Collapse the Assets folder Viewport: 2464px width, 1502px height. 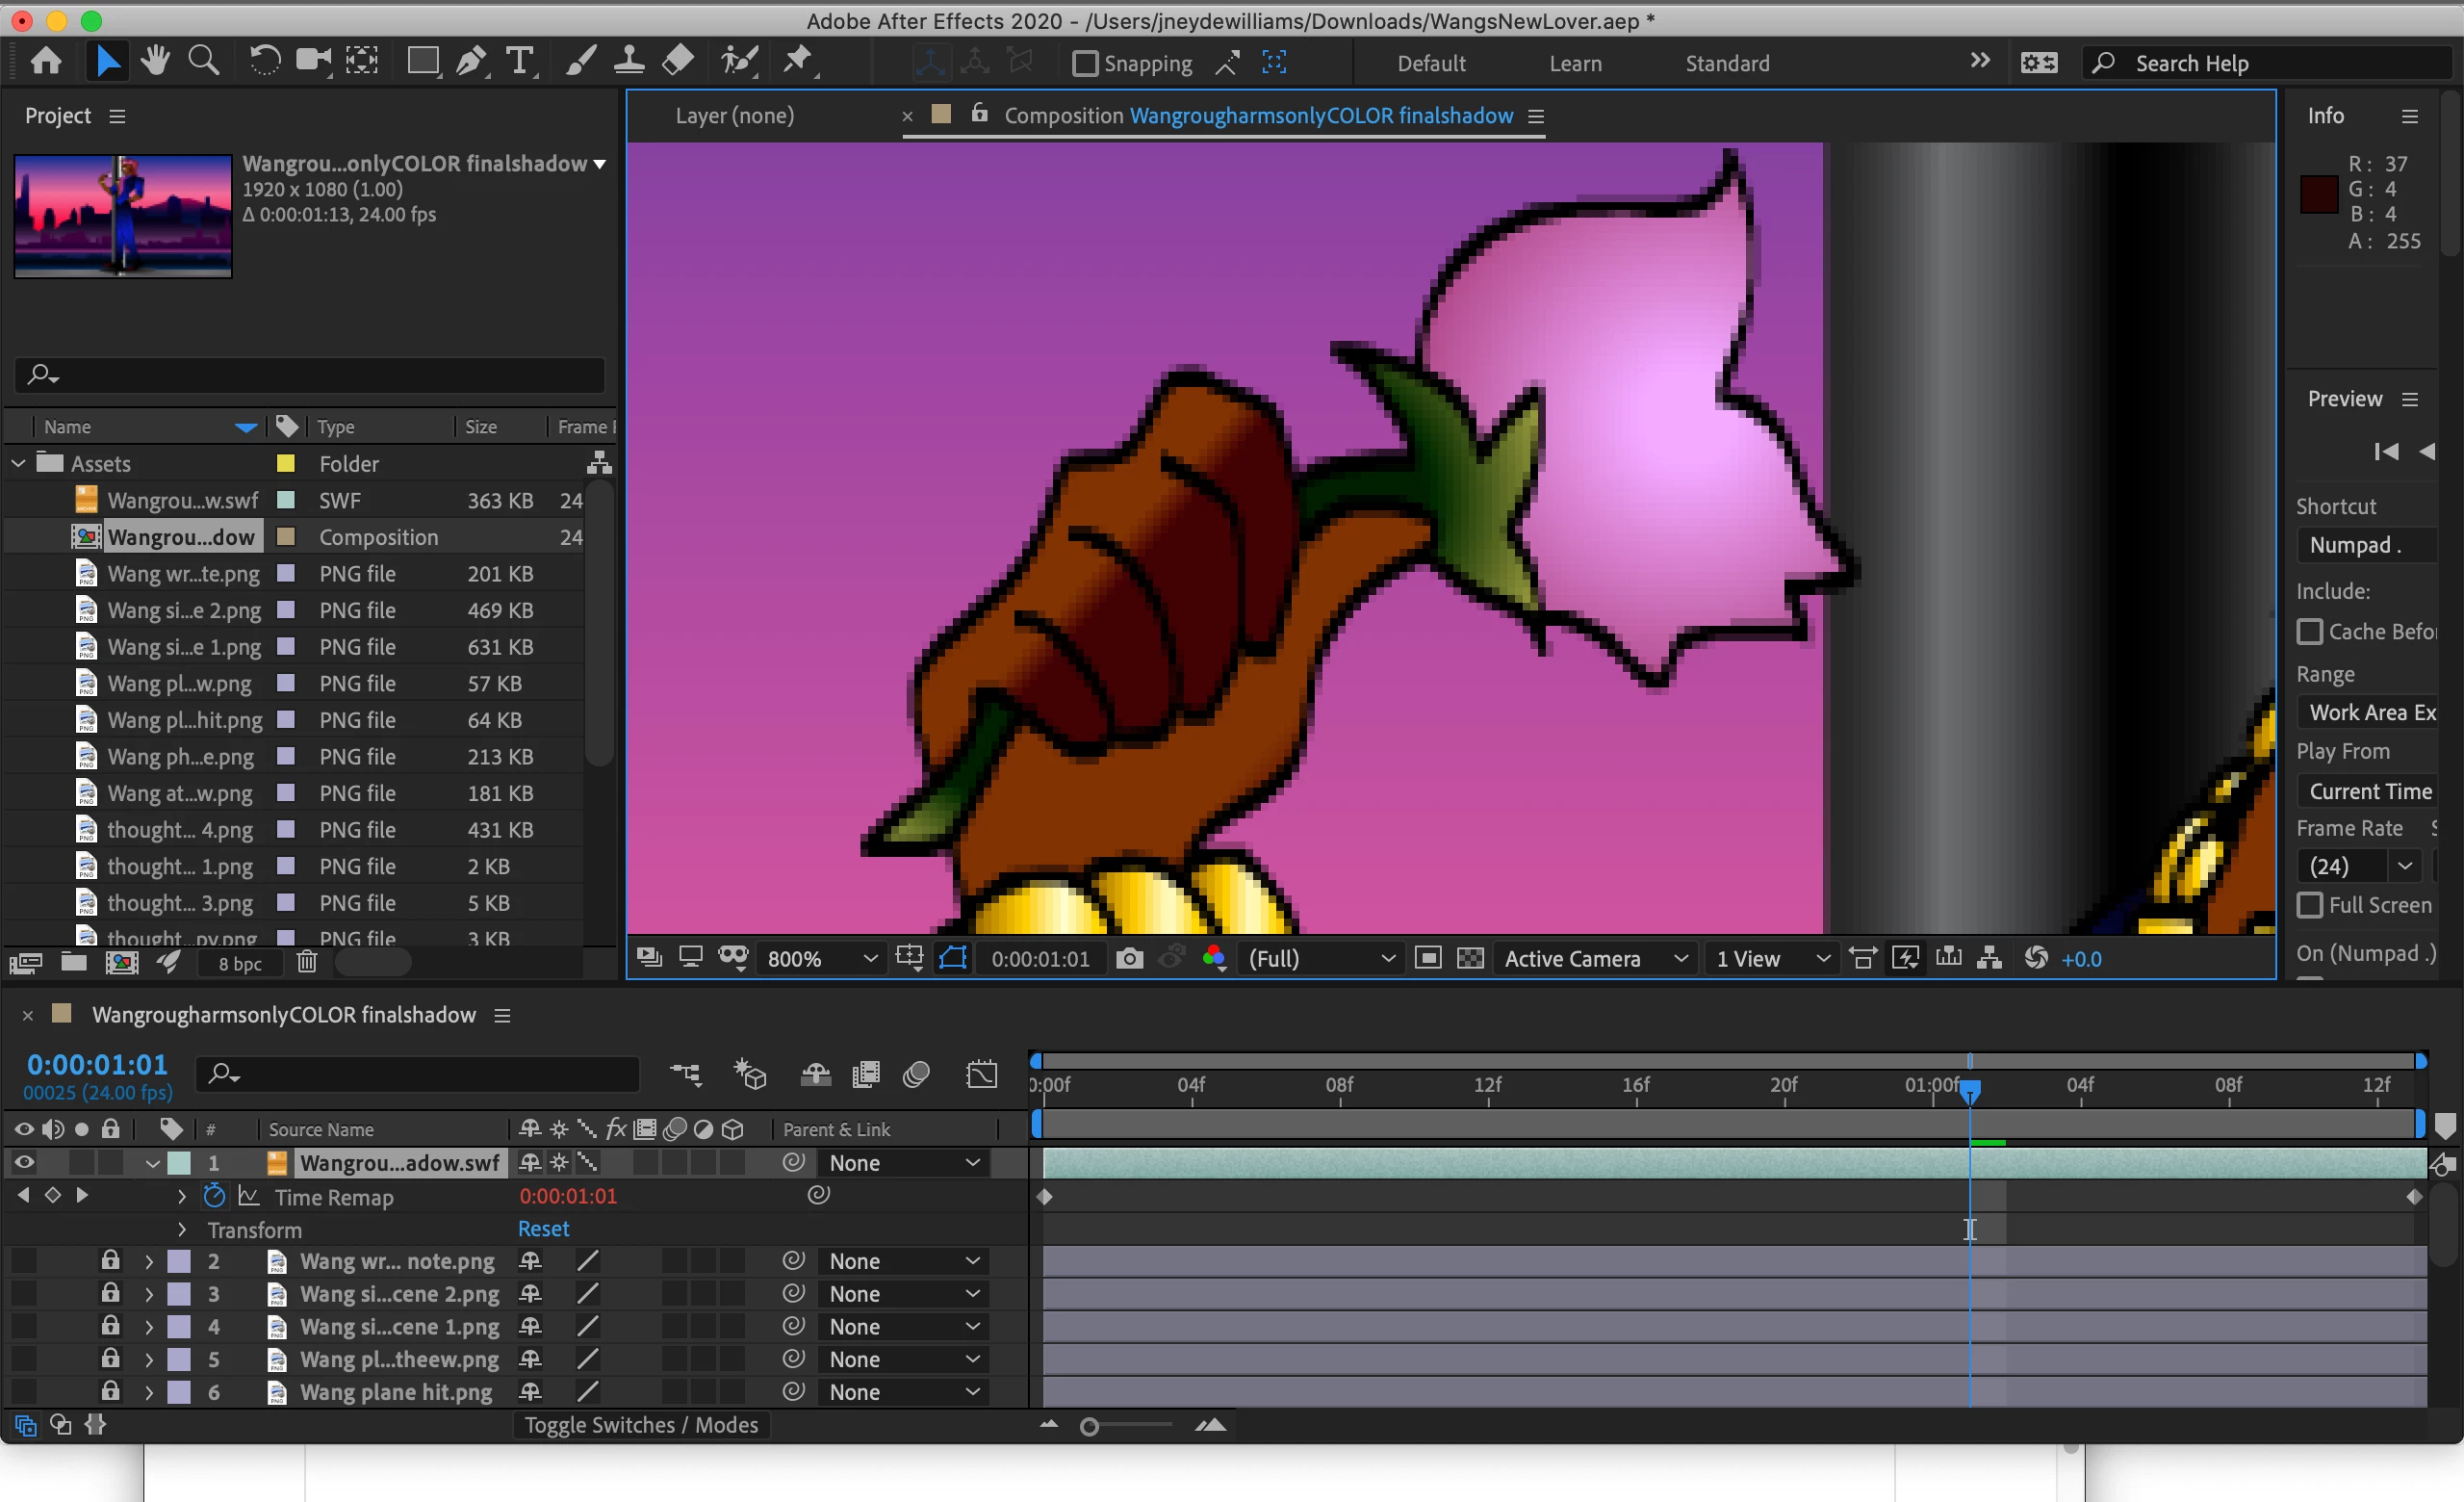19,463
